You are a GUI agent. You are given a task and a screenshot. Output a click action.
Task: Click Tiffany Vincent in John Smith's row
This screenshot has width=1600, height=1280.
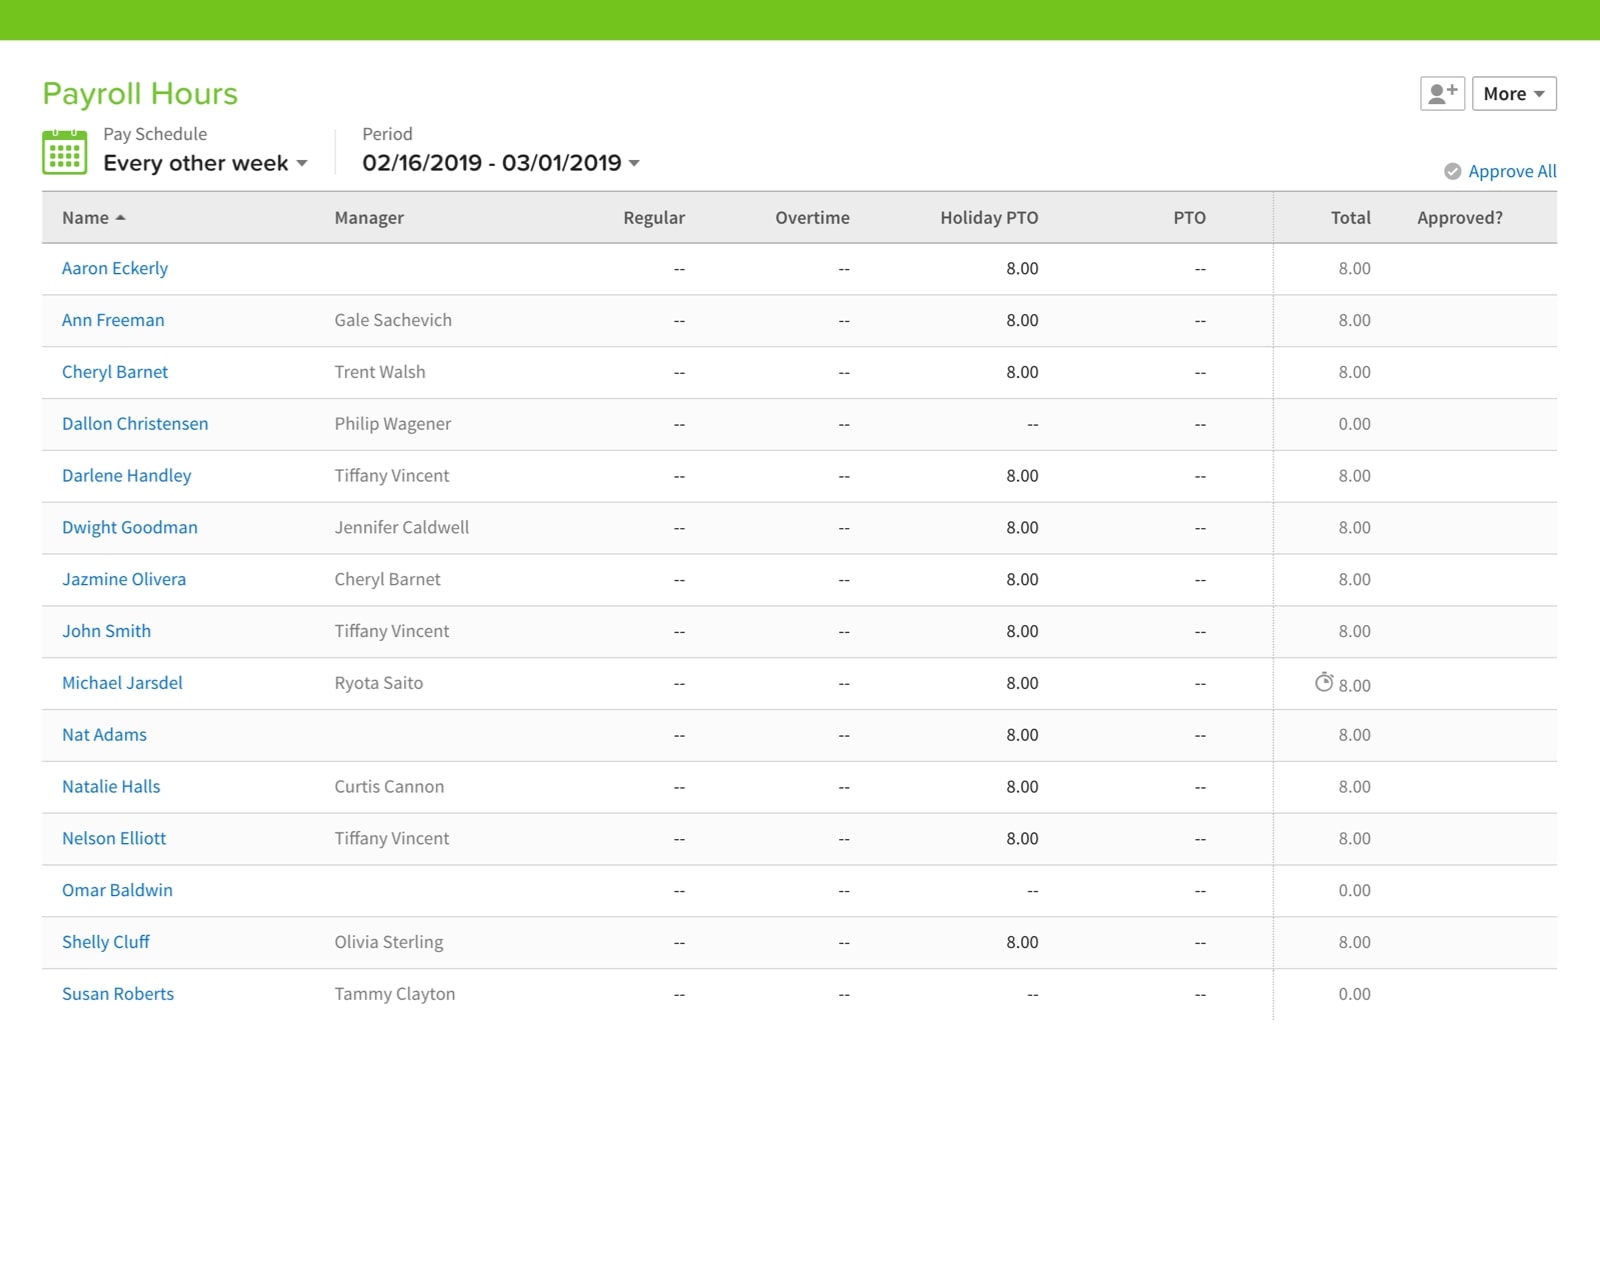[392, 632]
